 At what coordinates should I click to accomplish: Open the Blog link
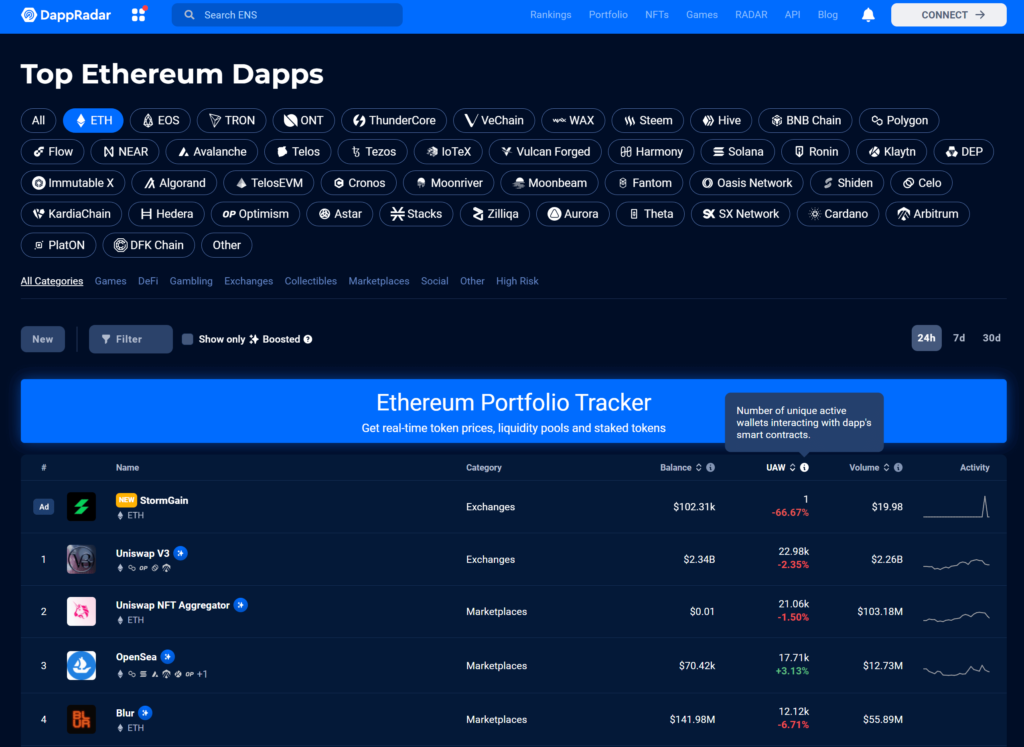tap(827, 14)
